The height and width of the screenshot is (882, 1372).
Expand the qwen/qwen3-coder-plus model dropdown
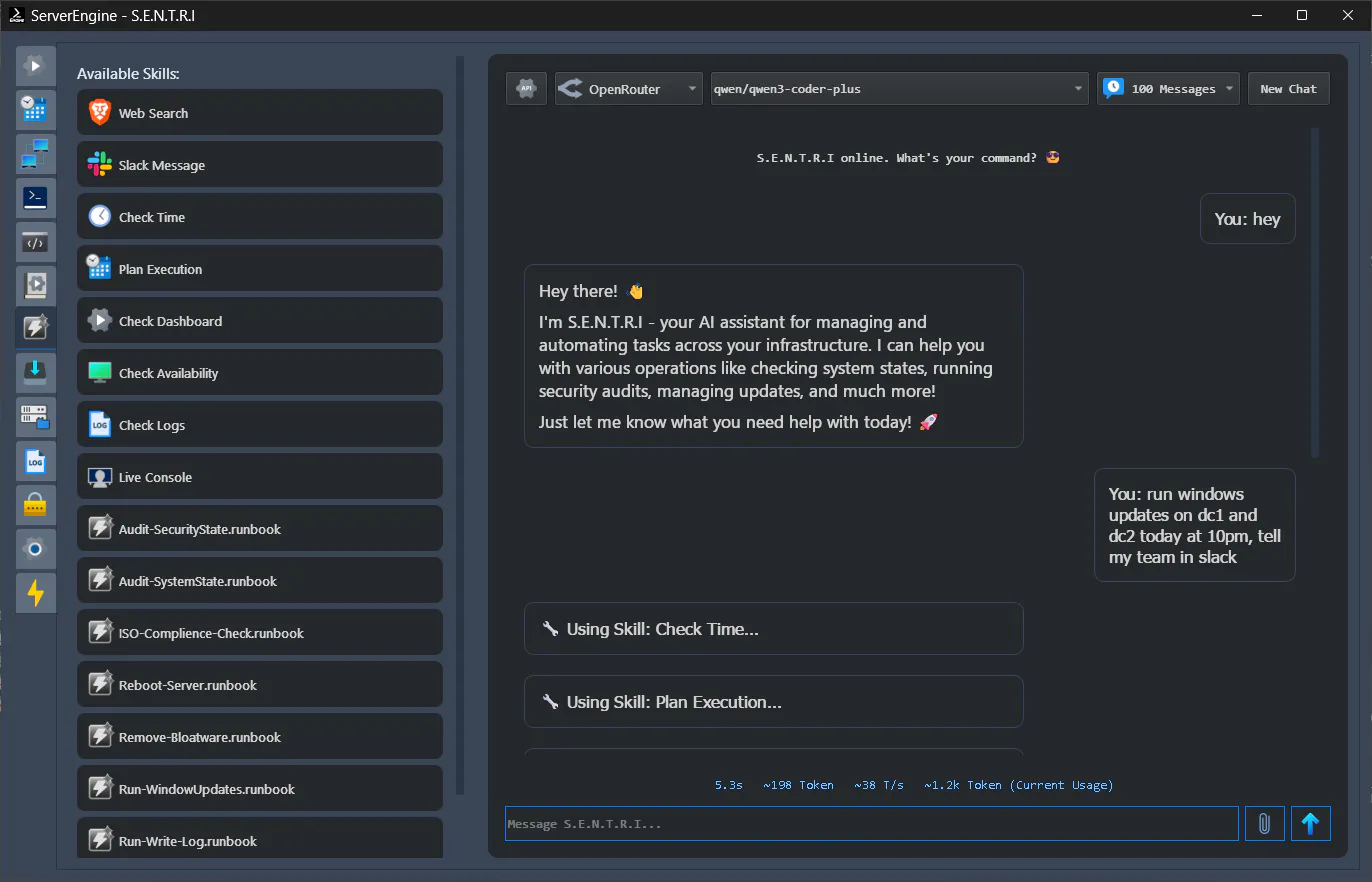(x=897, y=88)
